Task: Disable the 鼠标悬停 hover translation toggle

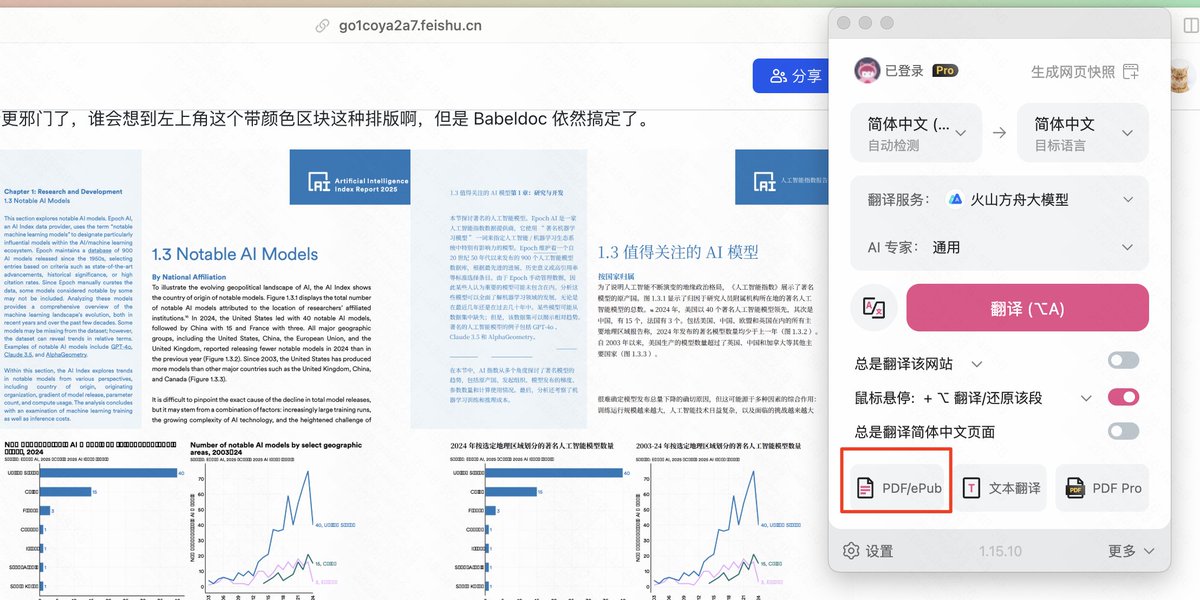Action: [x=1123, y=398]
